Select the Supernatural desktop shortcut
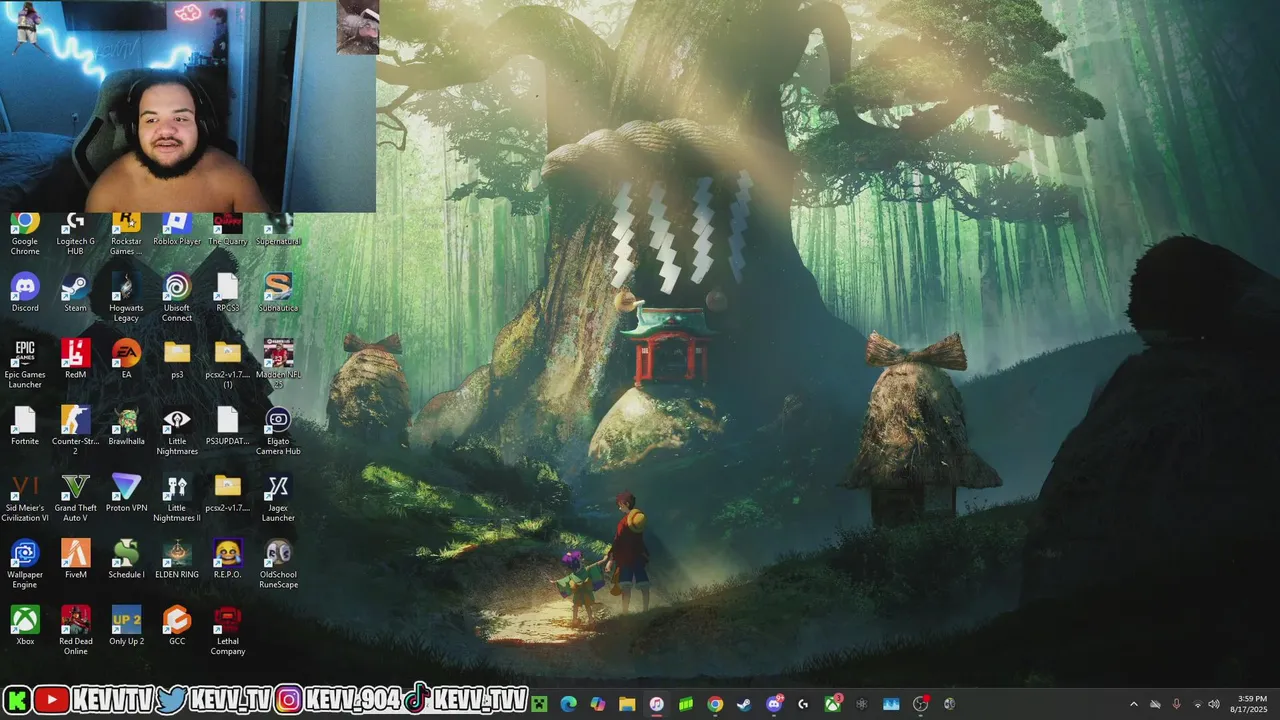Viewport: 1280px width, 720px height. click(x=278, y=229)
